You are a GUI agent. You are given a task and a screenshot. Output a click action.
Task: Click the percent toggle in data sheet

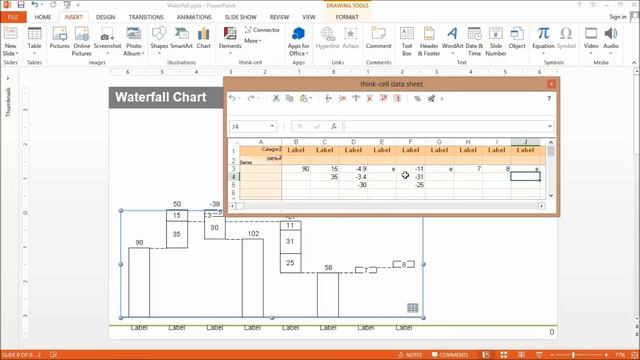click(417, 98)
